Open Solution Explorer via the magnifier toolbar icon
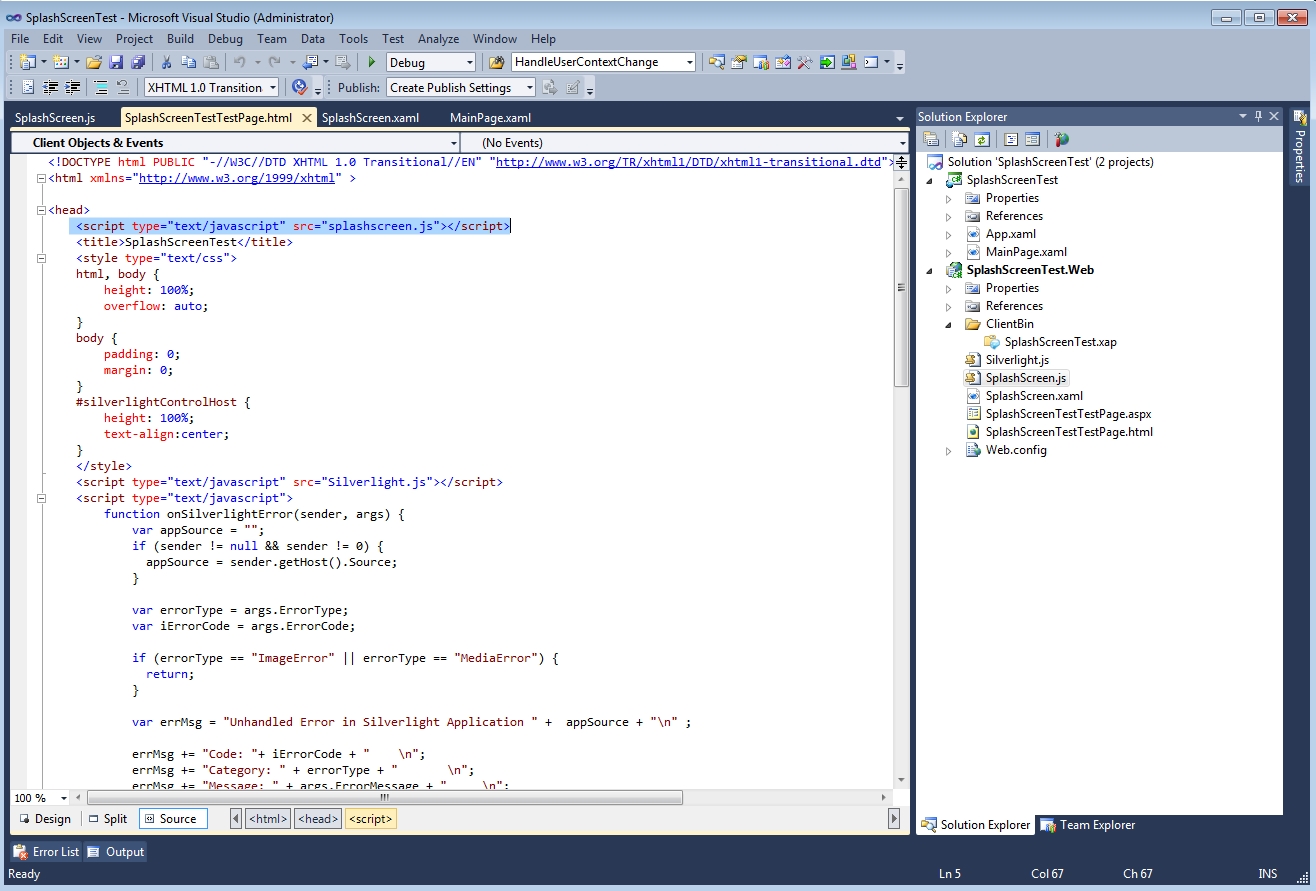Viewport: 1316px width, 891px height. [717, 62]
